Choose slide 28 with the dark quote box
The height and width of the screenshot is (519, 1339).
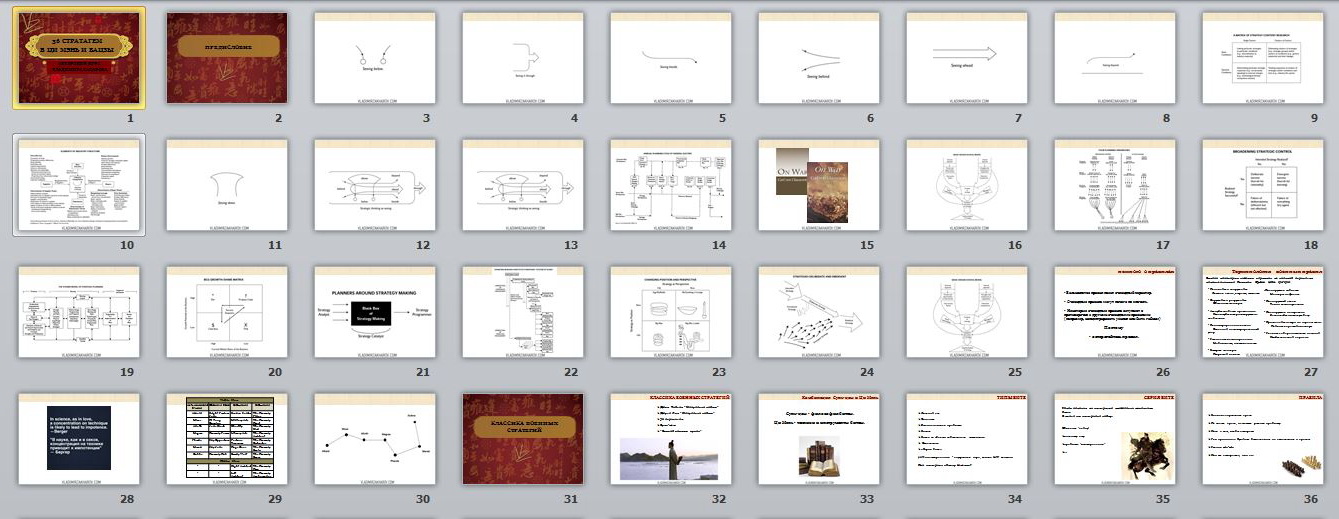point(79,438)
